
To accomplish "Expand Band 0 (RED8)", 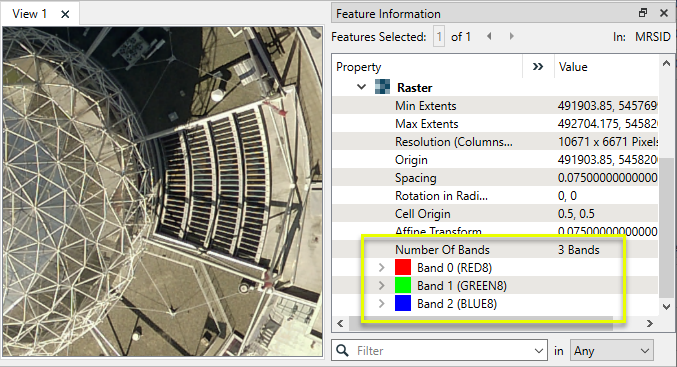I will (381, 268).
